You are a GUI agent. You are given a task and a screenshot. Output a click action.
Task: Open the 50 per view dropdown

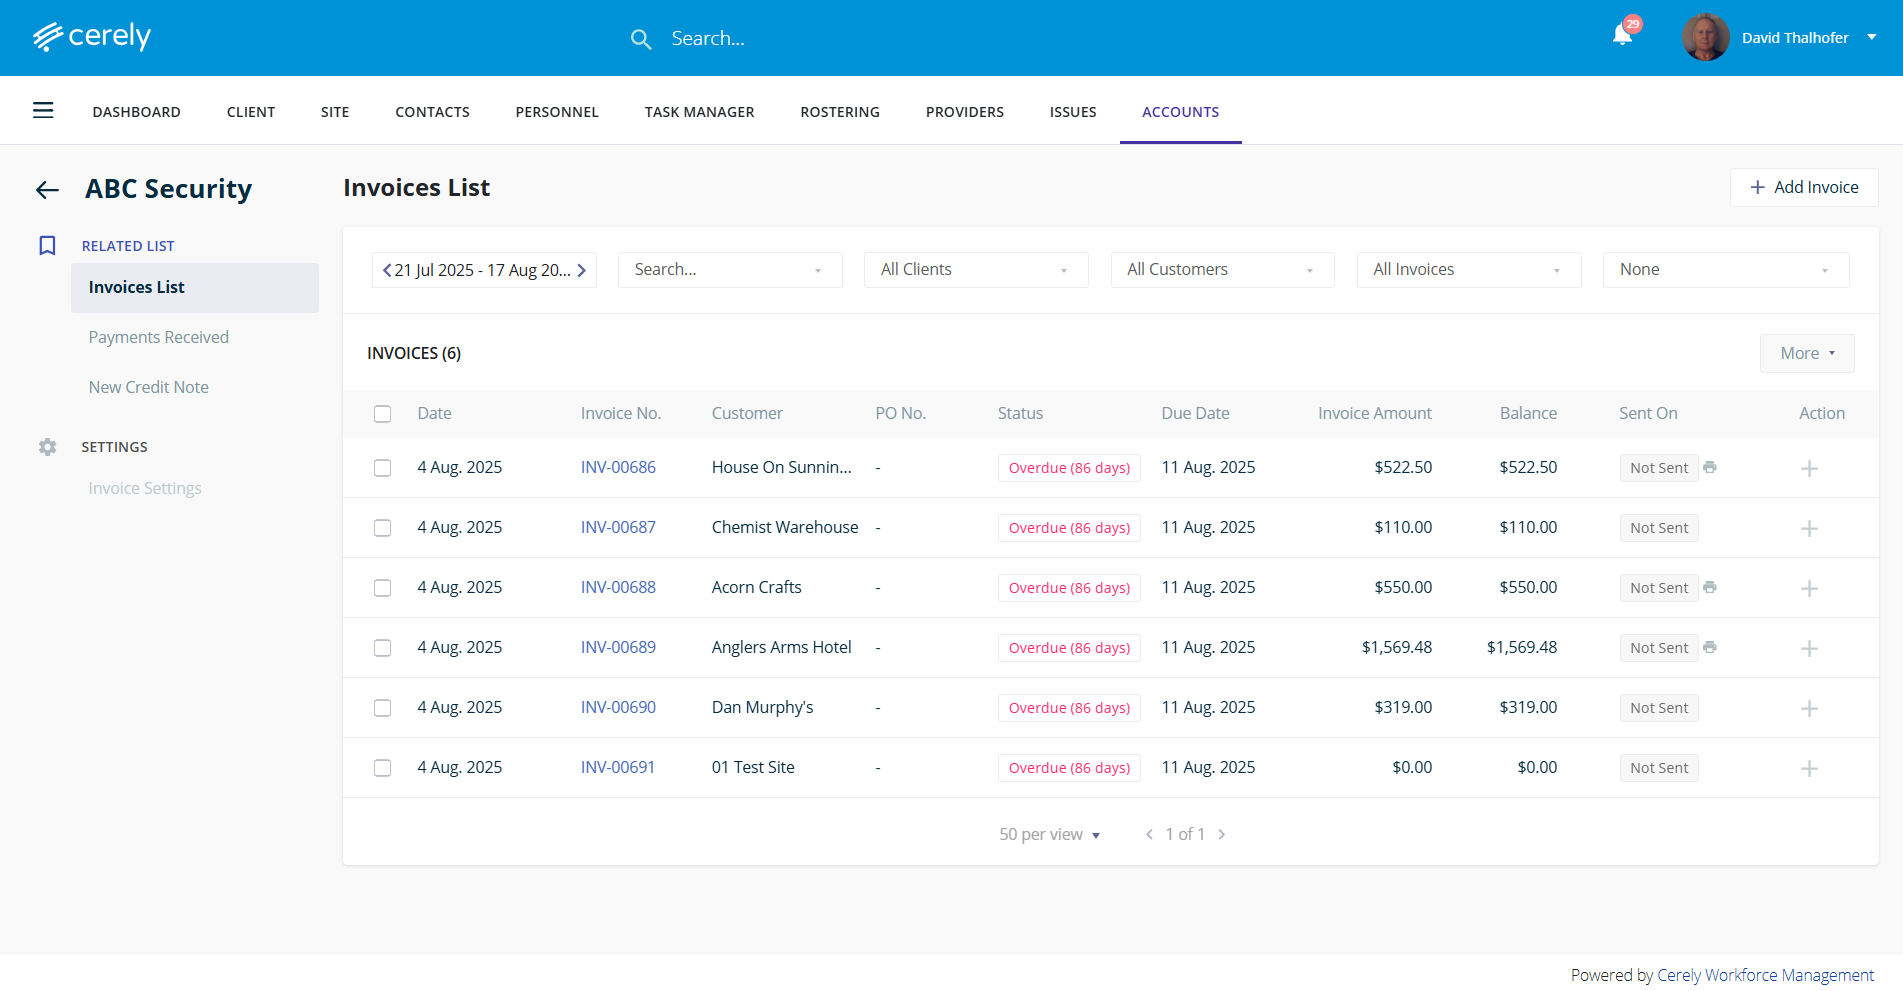[x=1049, y=834]
